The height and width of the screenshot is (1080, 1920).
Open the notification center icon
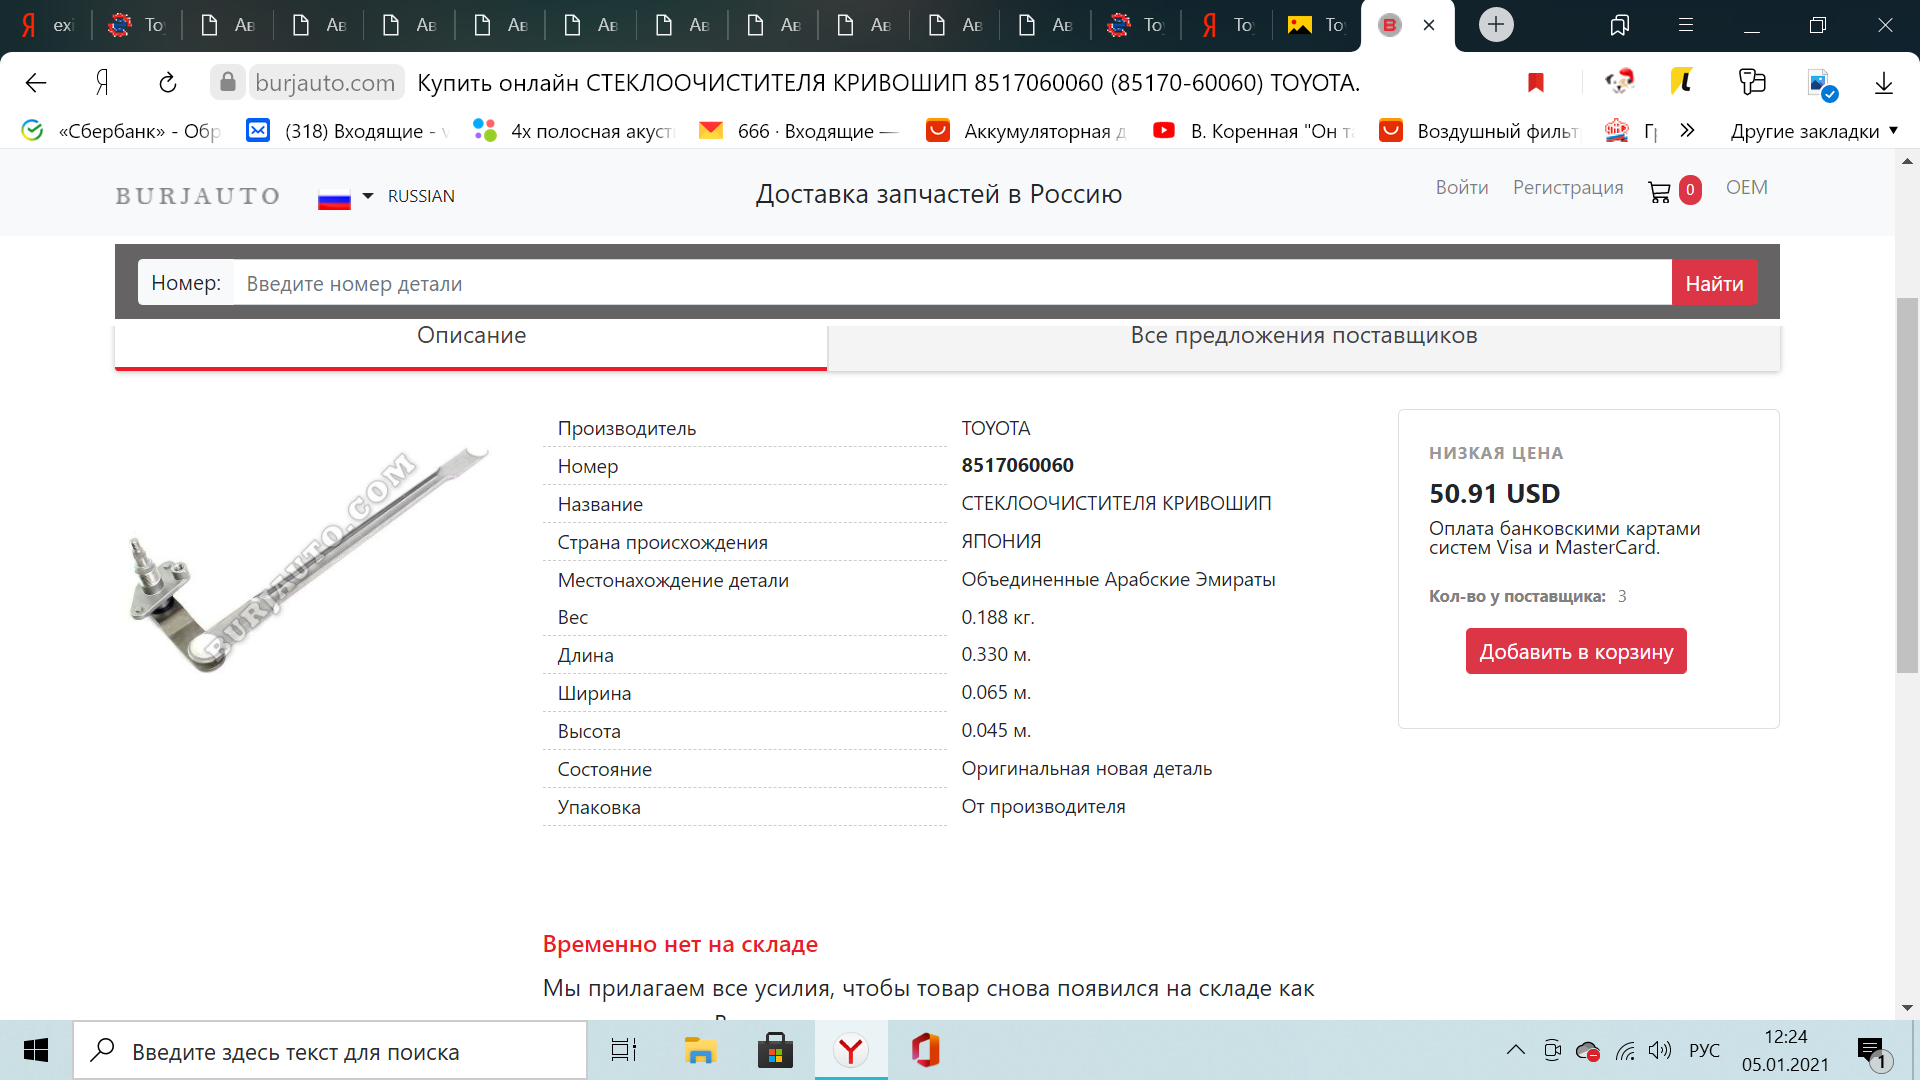point(1874,1052)
